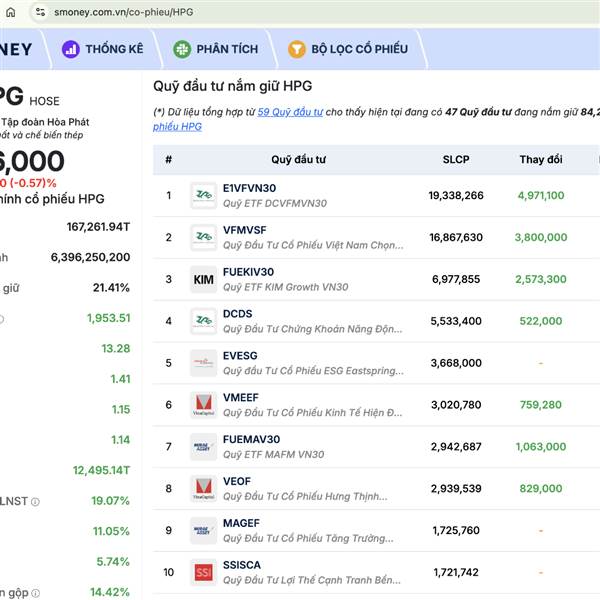
Task: Open the E1VFVN30 fund name
Action: coord(249,188)
